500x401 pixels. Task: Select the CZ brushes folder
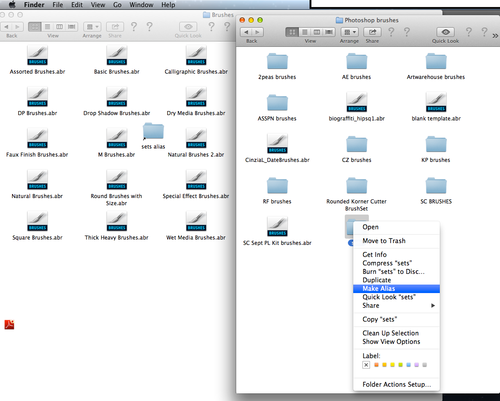[x=357, y=144]
